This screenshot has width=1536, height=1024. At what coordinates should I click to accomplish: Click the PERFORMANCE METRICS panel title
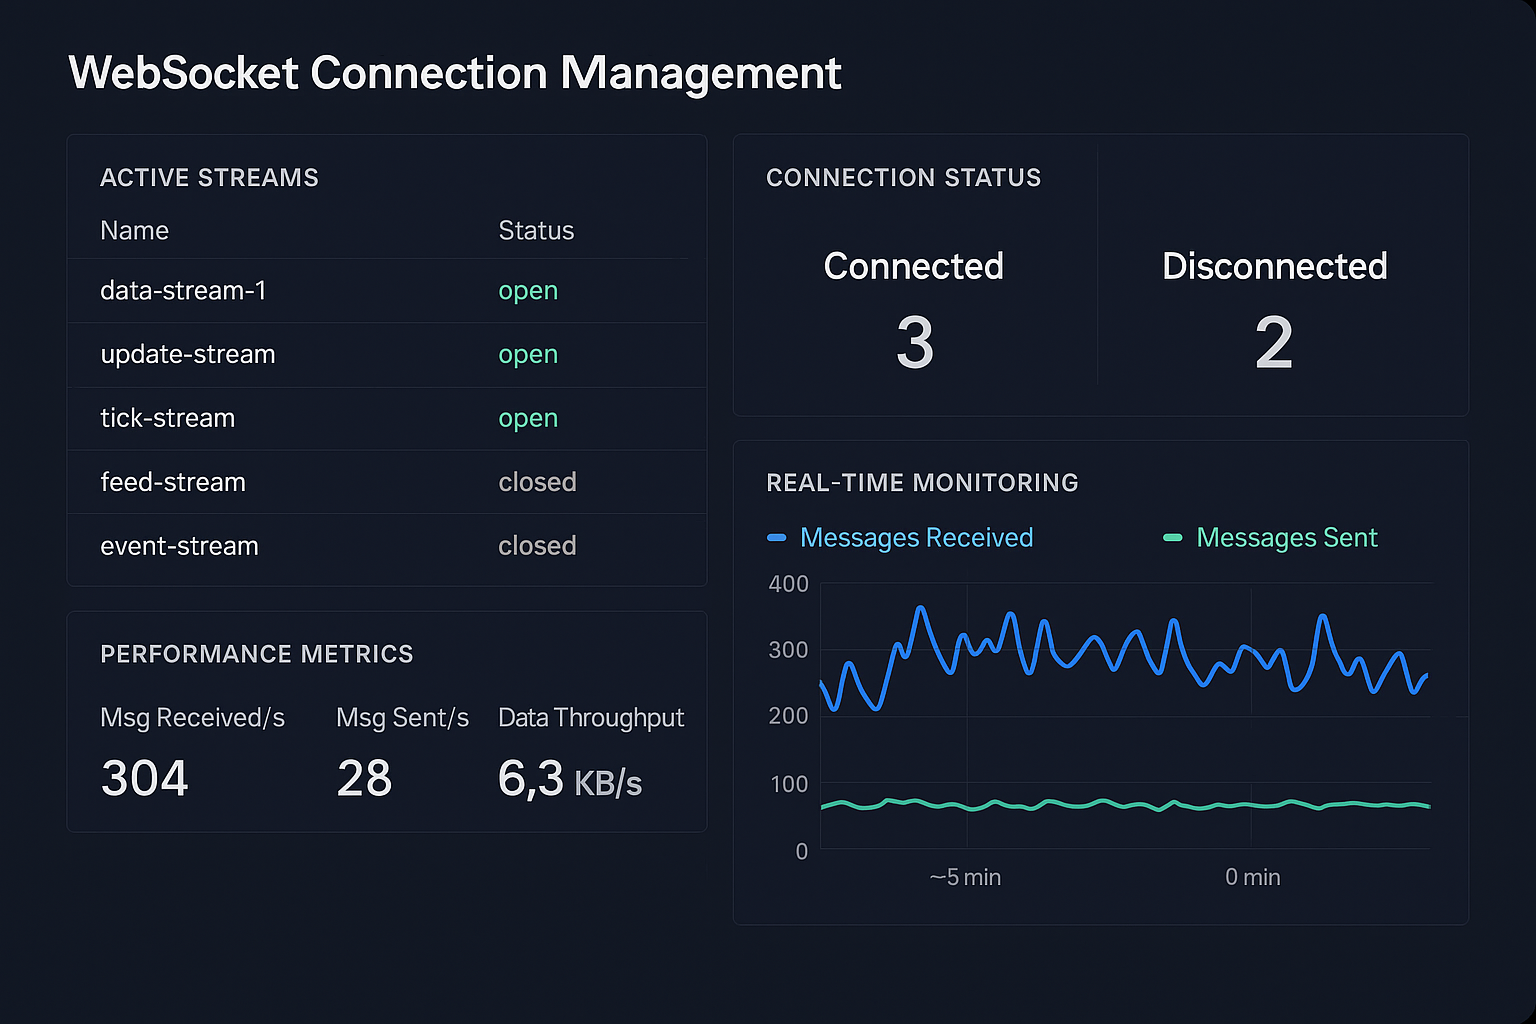tap(257, 654)
